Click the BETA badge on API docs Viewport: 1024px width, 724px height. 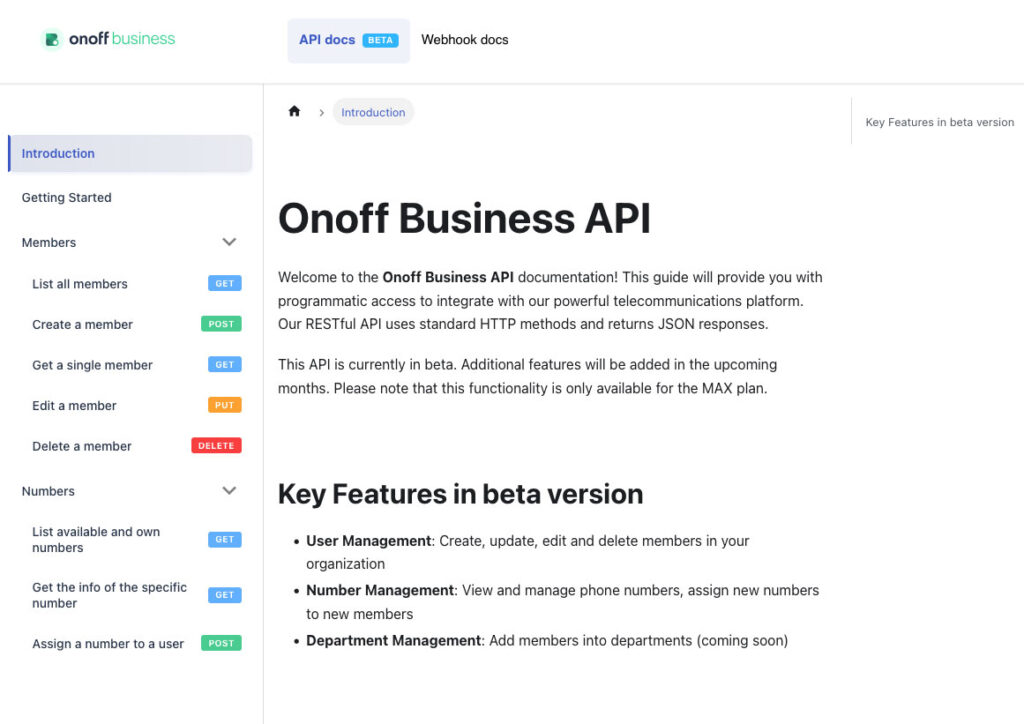click(380, 40)
